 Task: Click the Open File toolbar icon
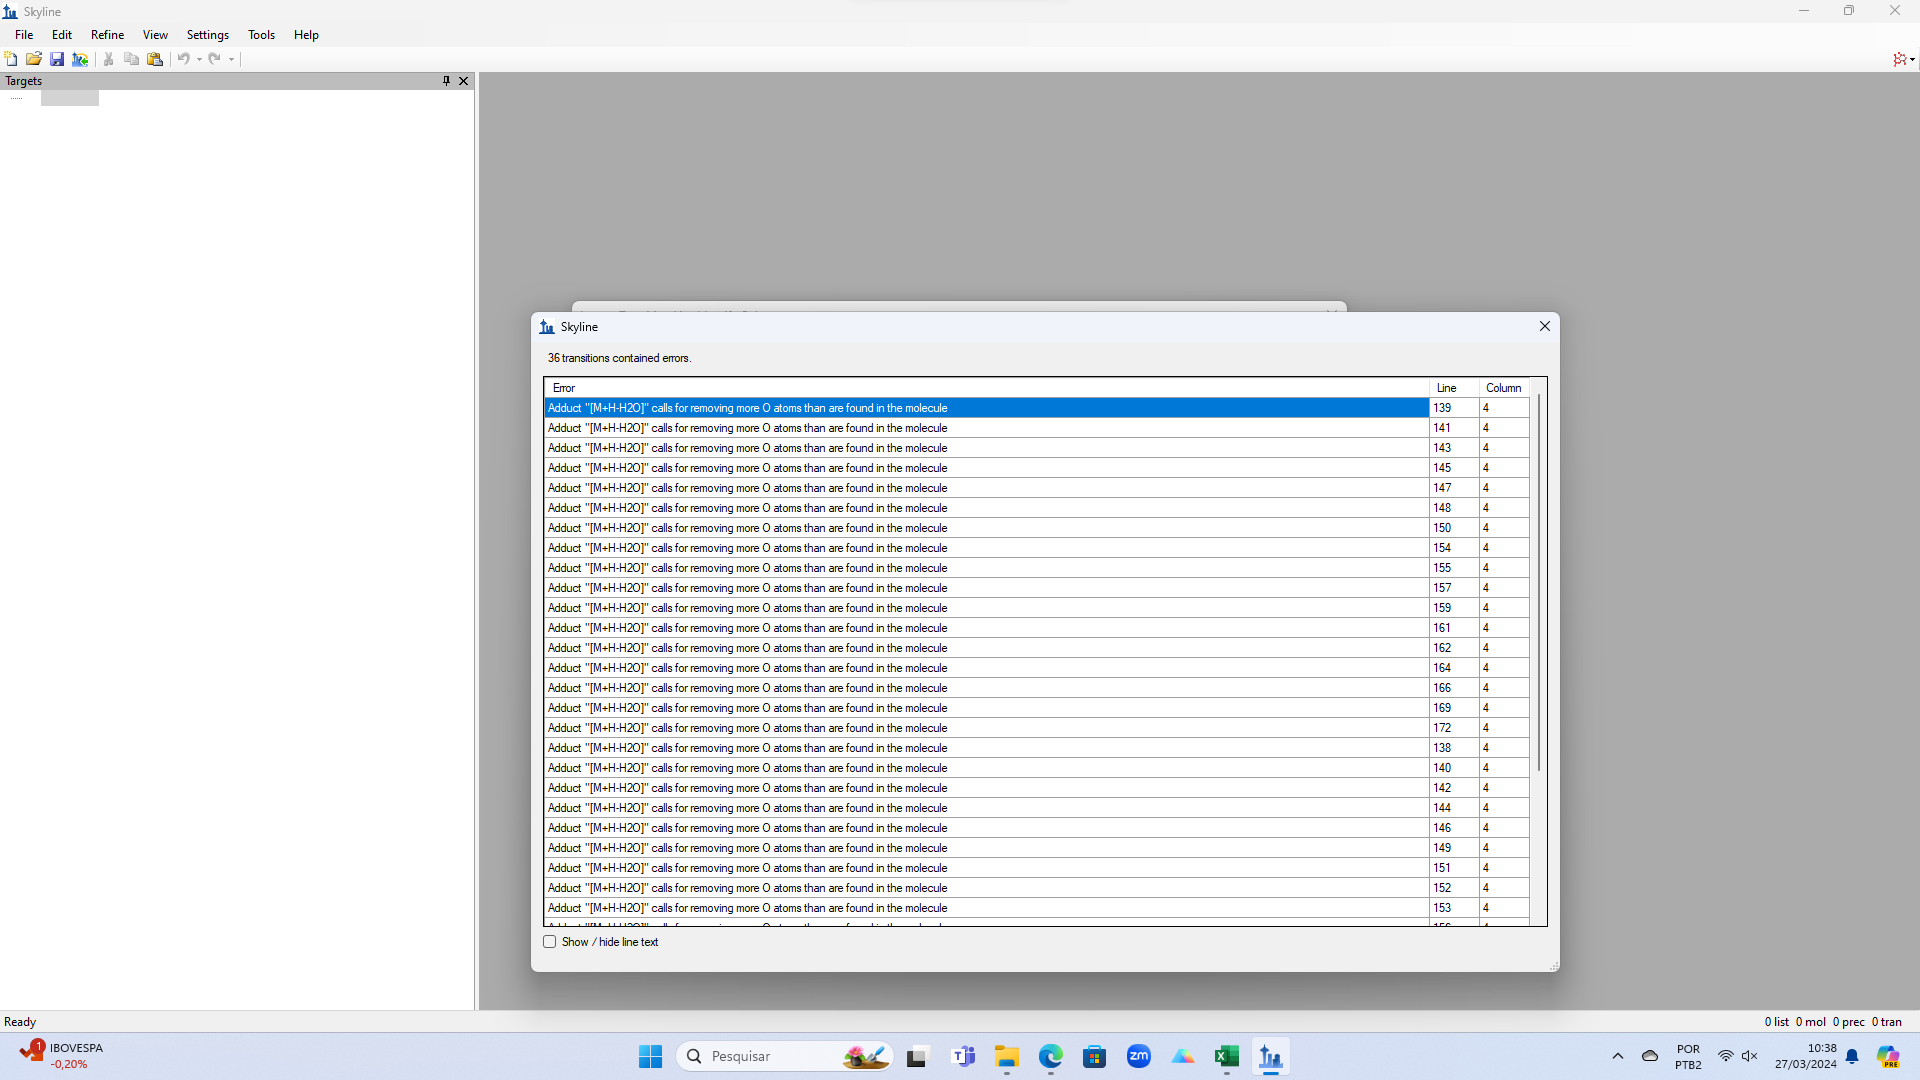(34, 59)
